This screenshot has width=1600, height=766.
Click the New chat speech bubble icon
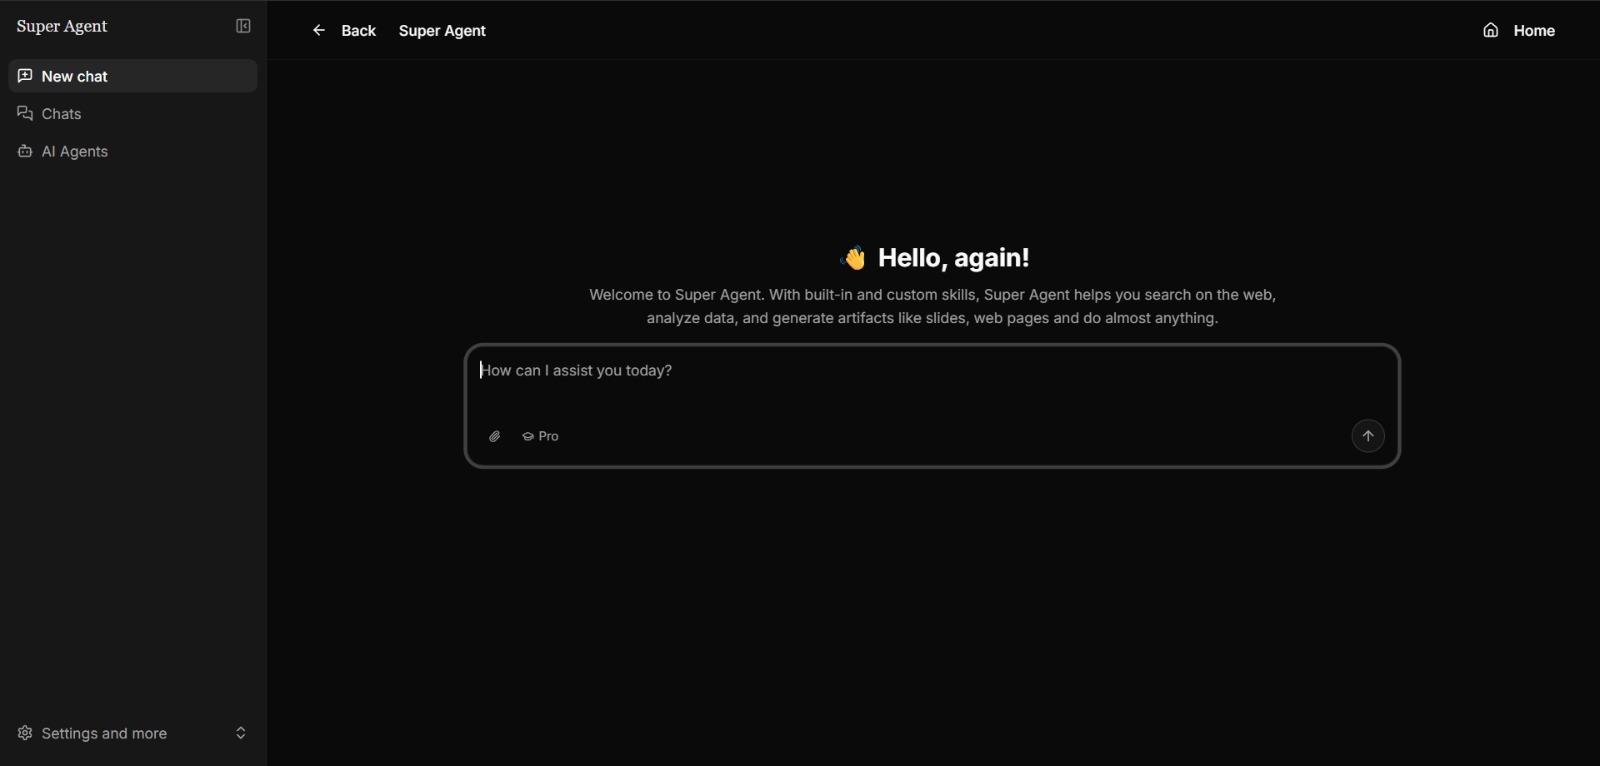click(x=25, y=76)
